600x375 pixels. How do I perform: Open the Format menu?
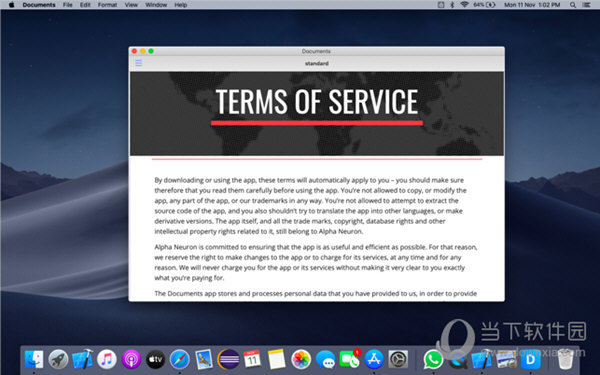click(107, 5)
